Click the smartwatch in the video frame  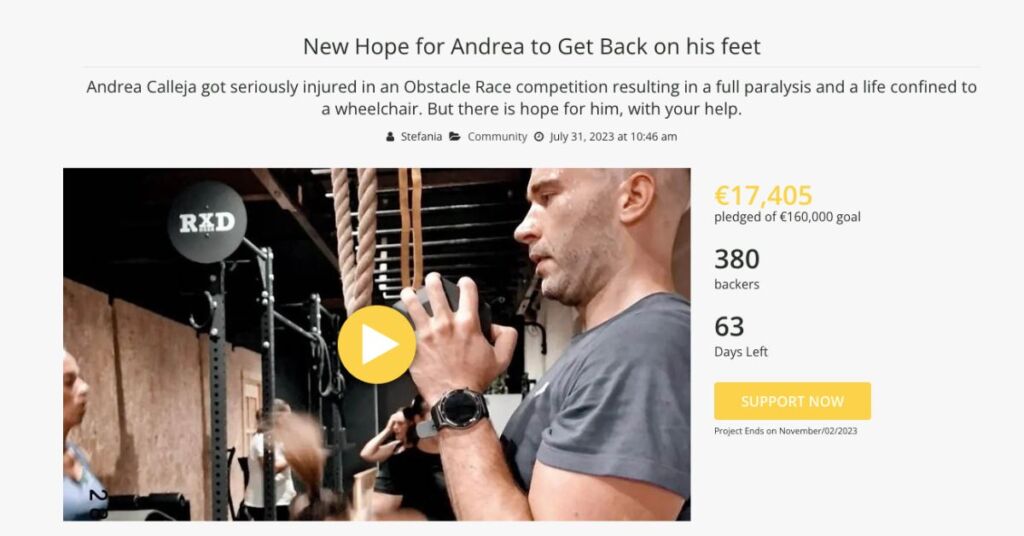(x=460, y=410)
